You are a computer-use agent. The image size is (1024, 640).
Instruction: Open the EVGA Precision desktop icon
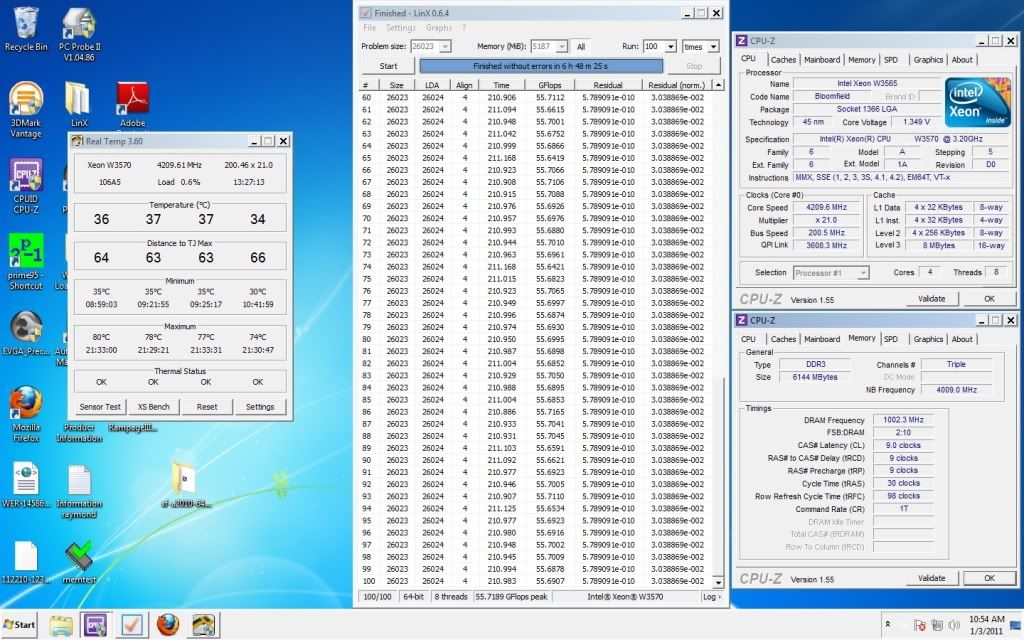26,333
